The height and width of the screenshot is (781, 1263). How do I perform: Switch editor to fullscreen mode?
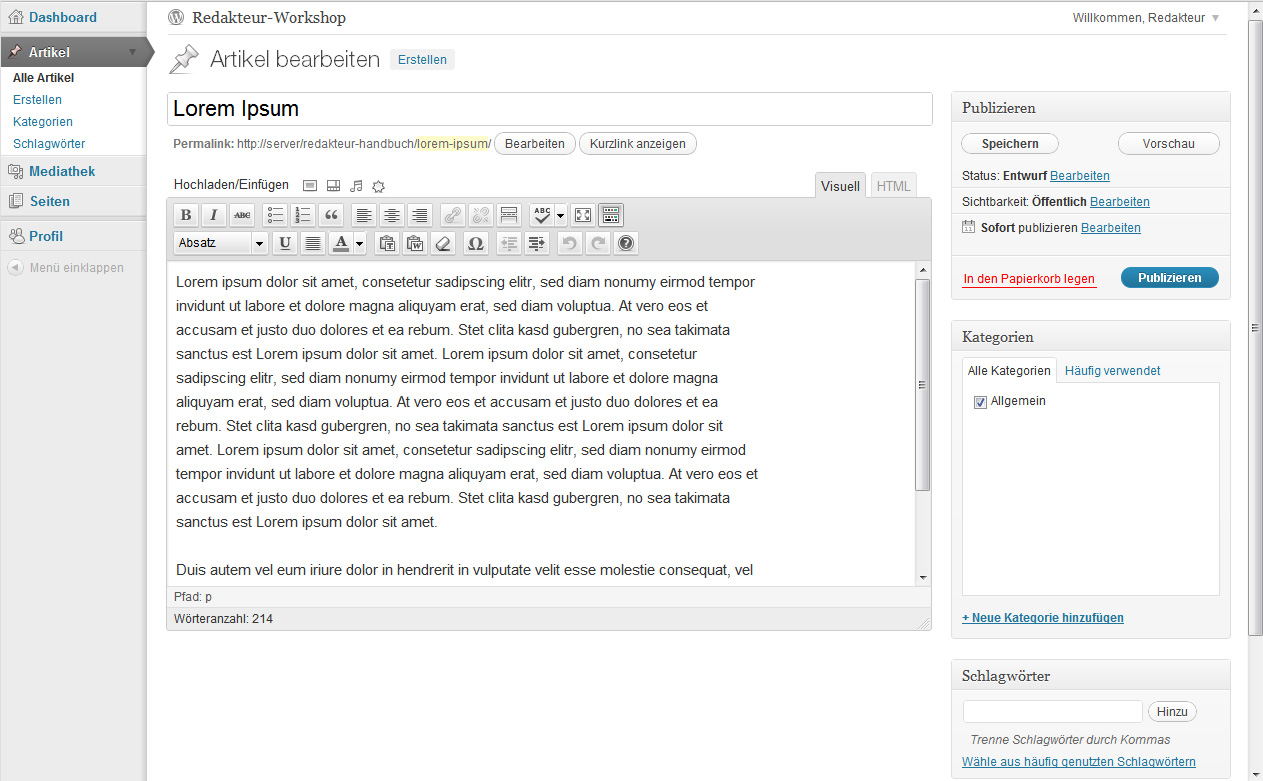(x=583, y=215)
